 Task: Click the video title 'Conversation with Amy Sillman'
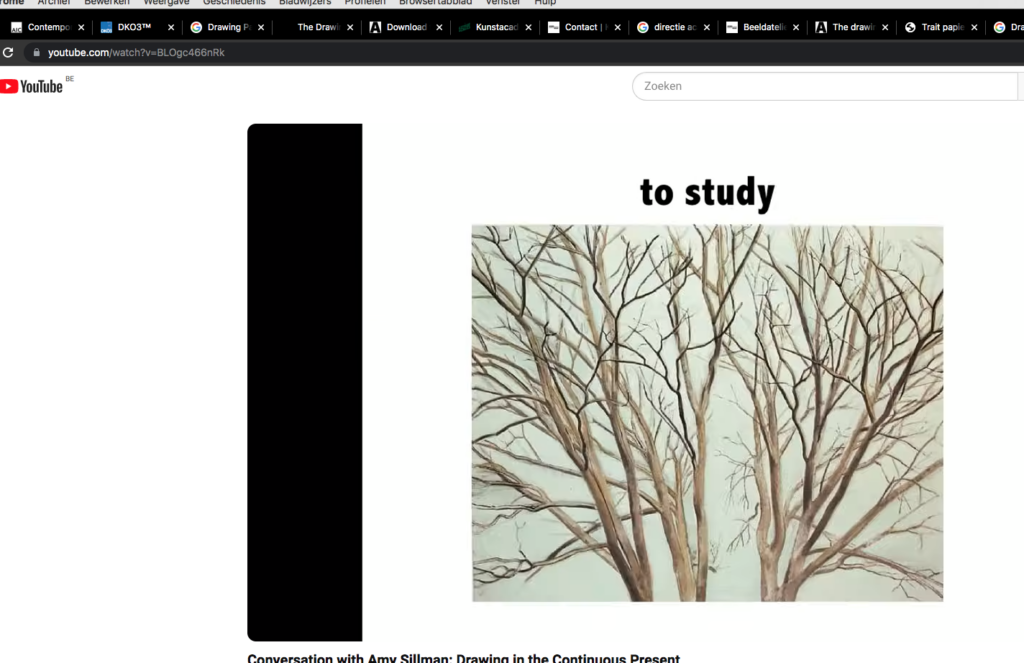coord(464,658)
